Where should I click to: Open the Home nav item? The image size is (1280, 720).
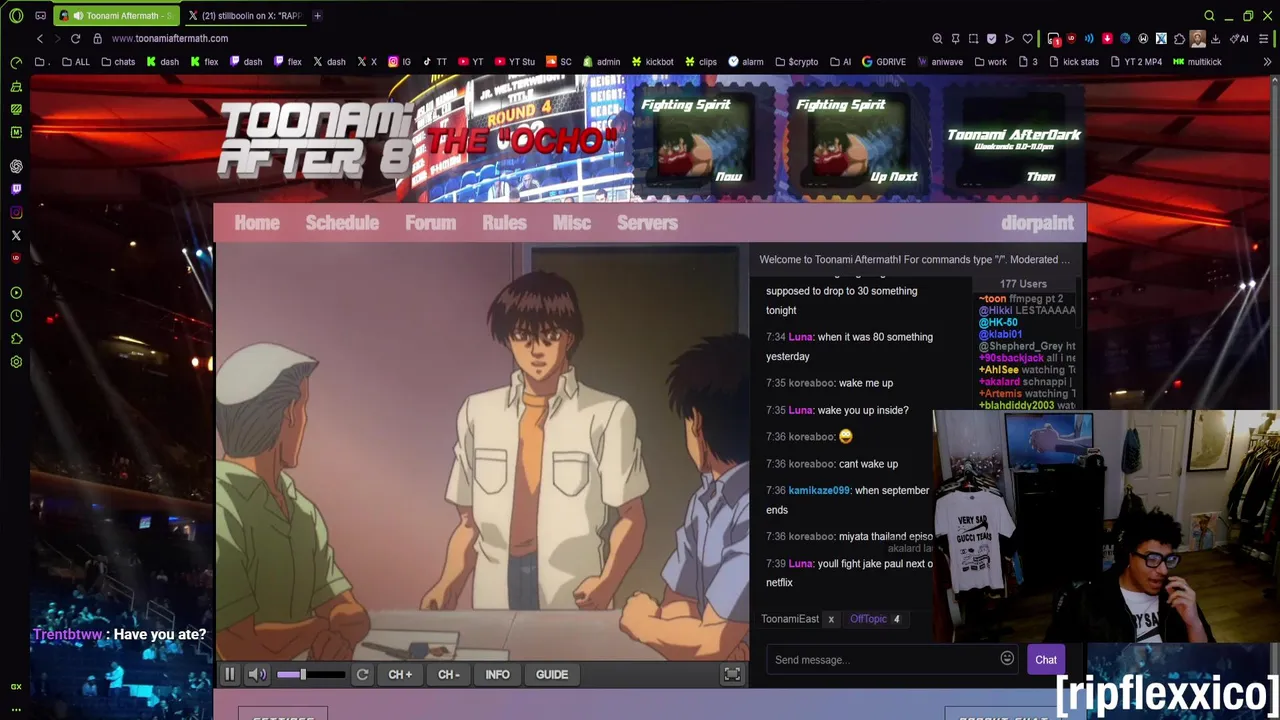point(257,223)
